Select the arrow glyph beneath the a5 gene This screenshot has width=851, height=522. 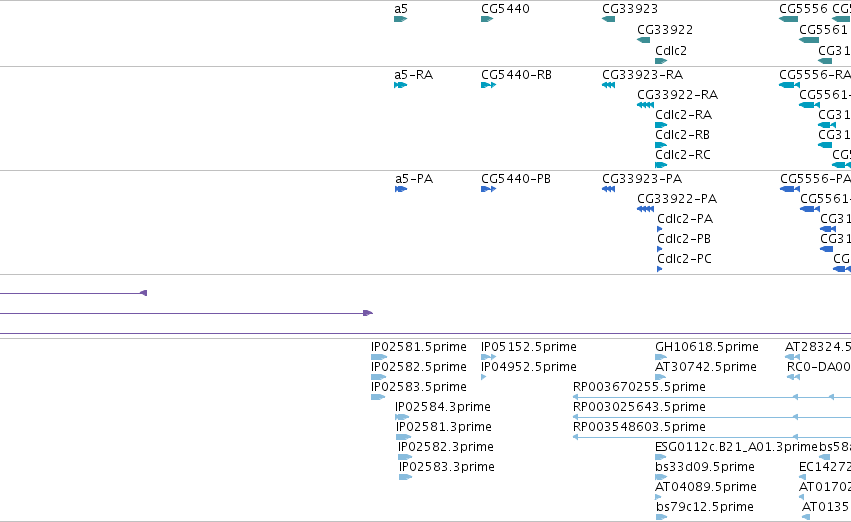pos(401,19)
